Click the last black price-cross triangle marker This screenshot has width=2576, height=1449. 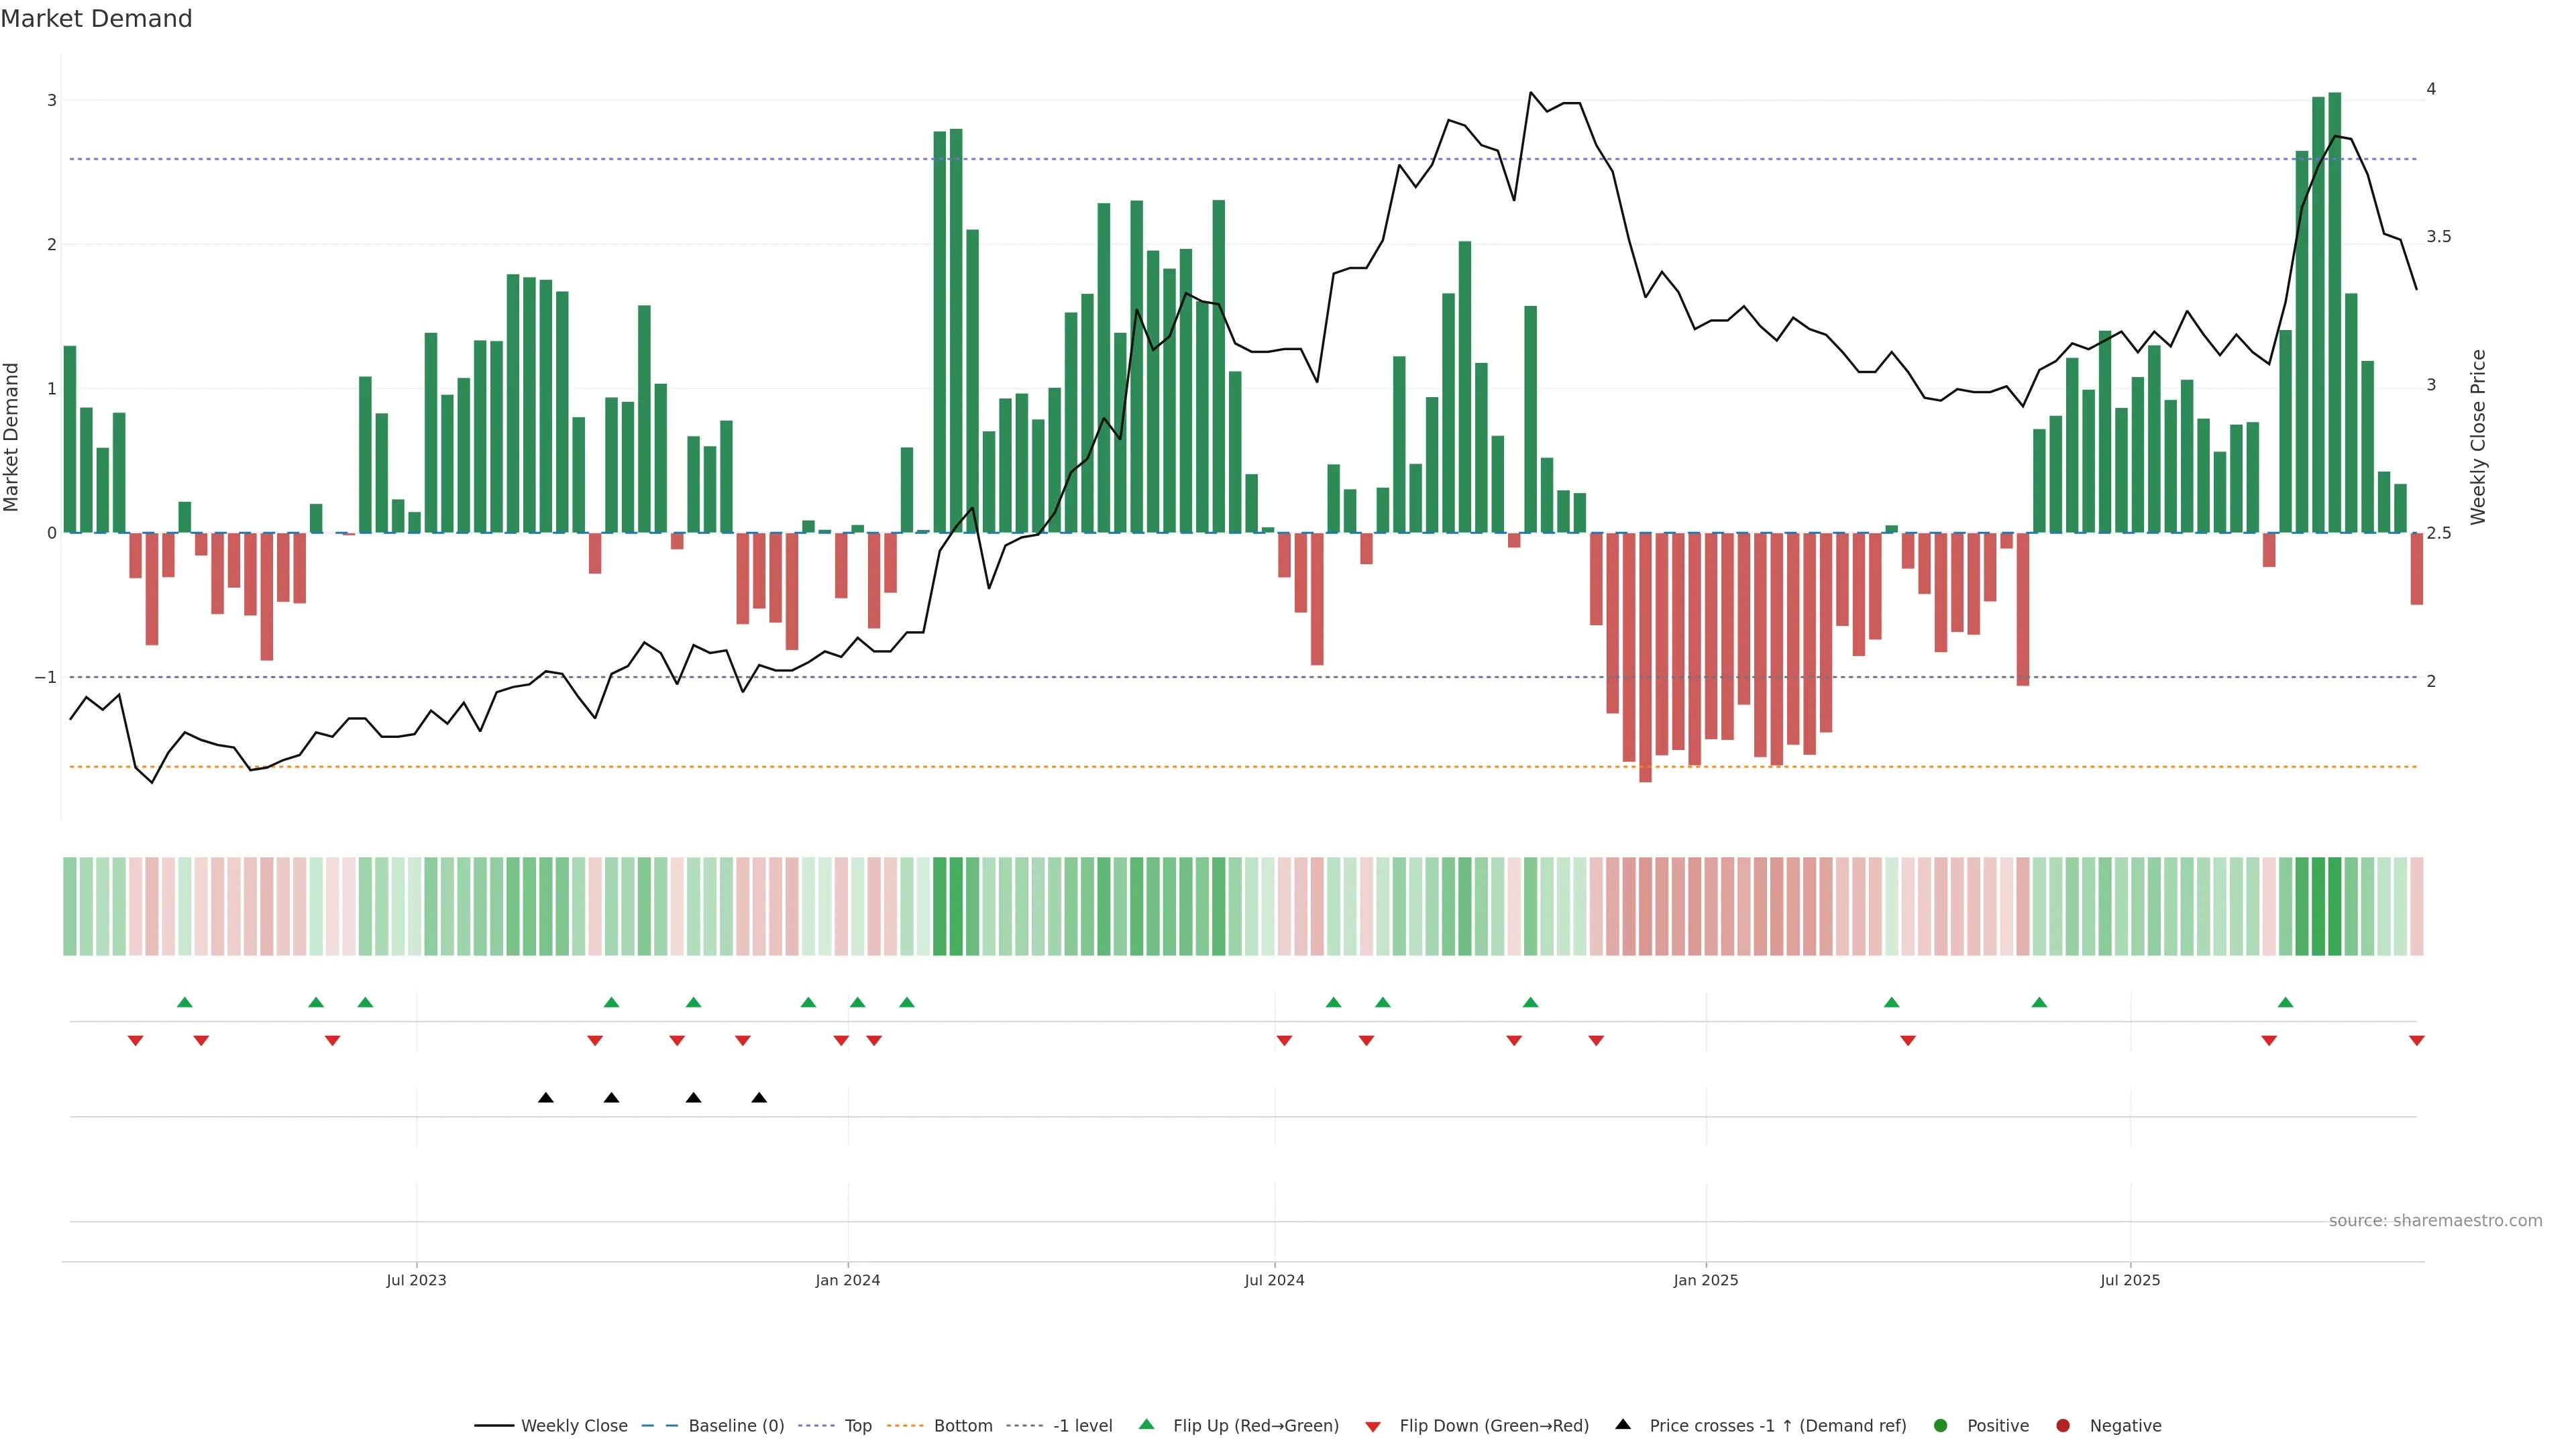[x=759, y=1098]
